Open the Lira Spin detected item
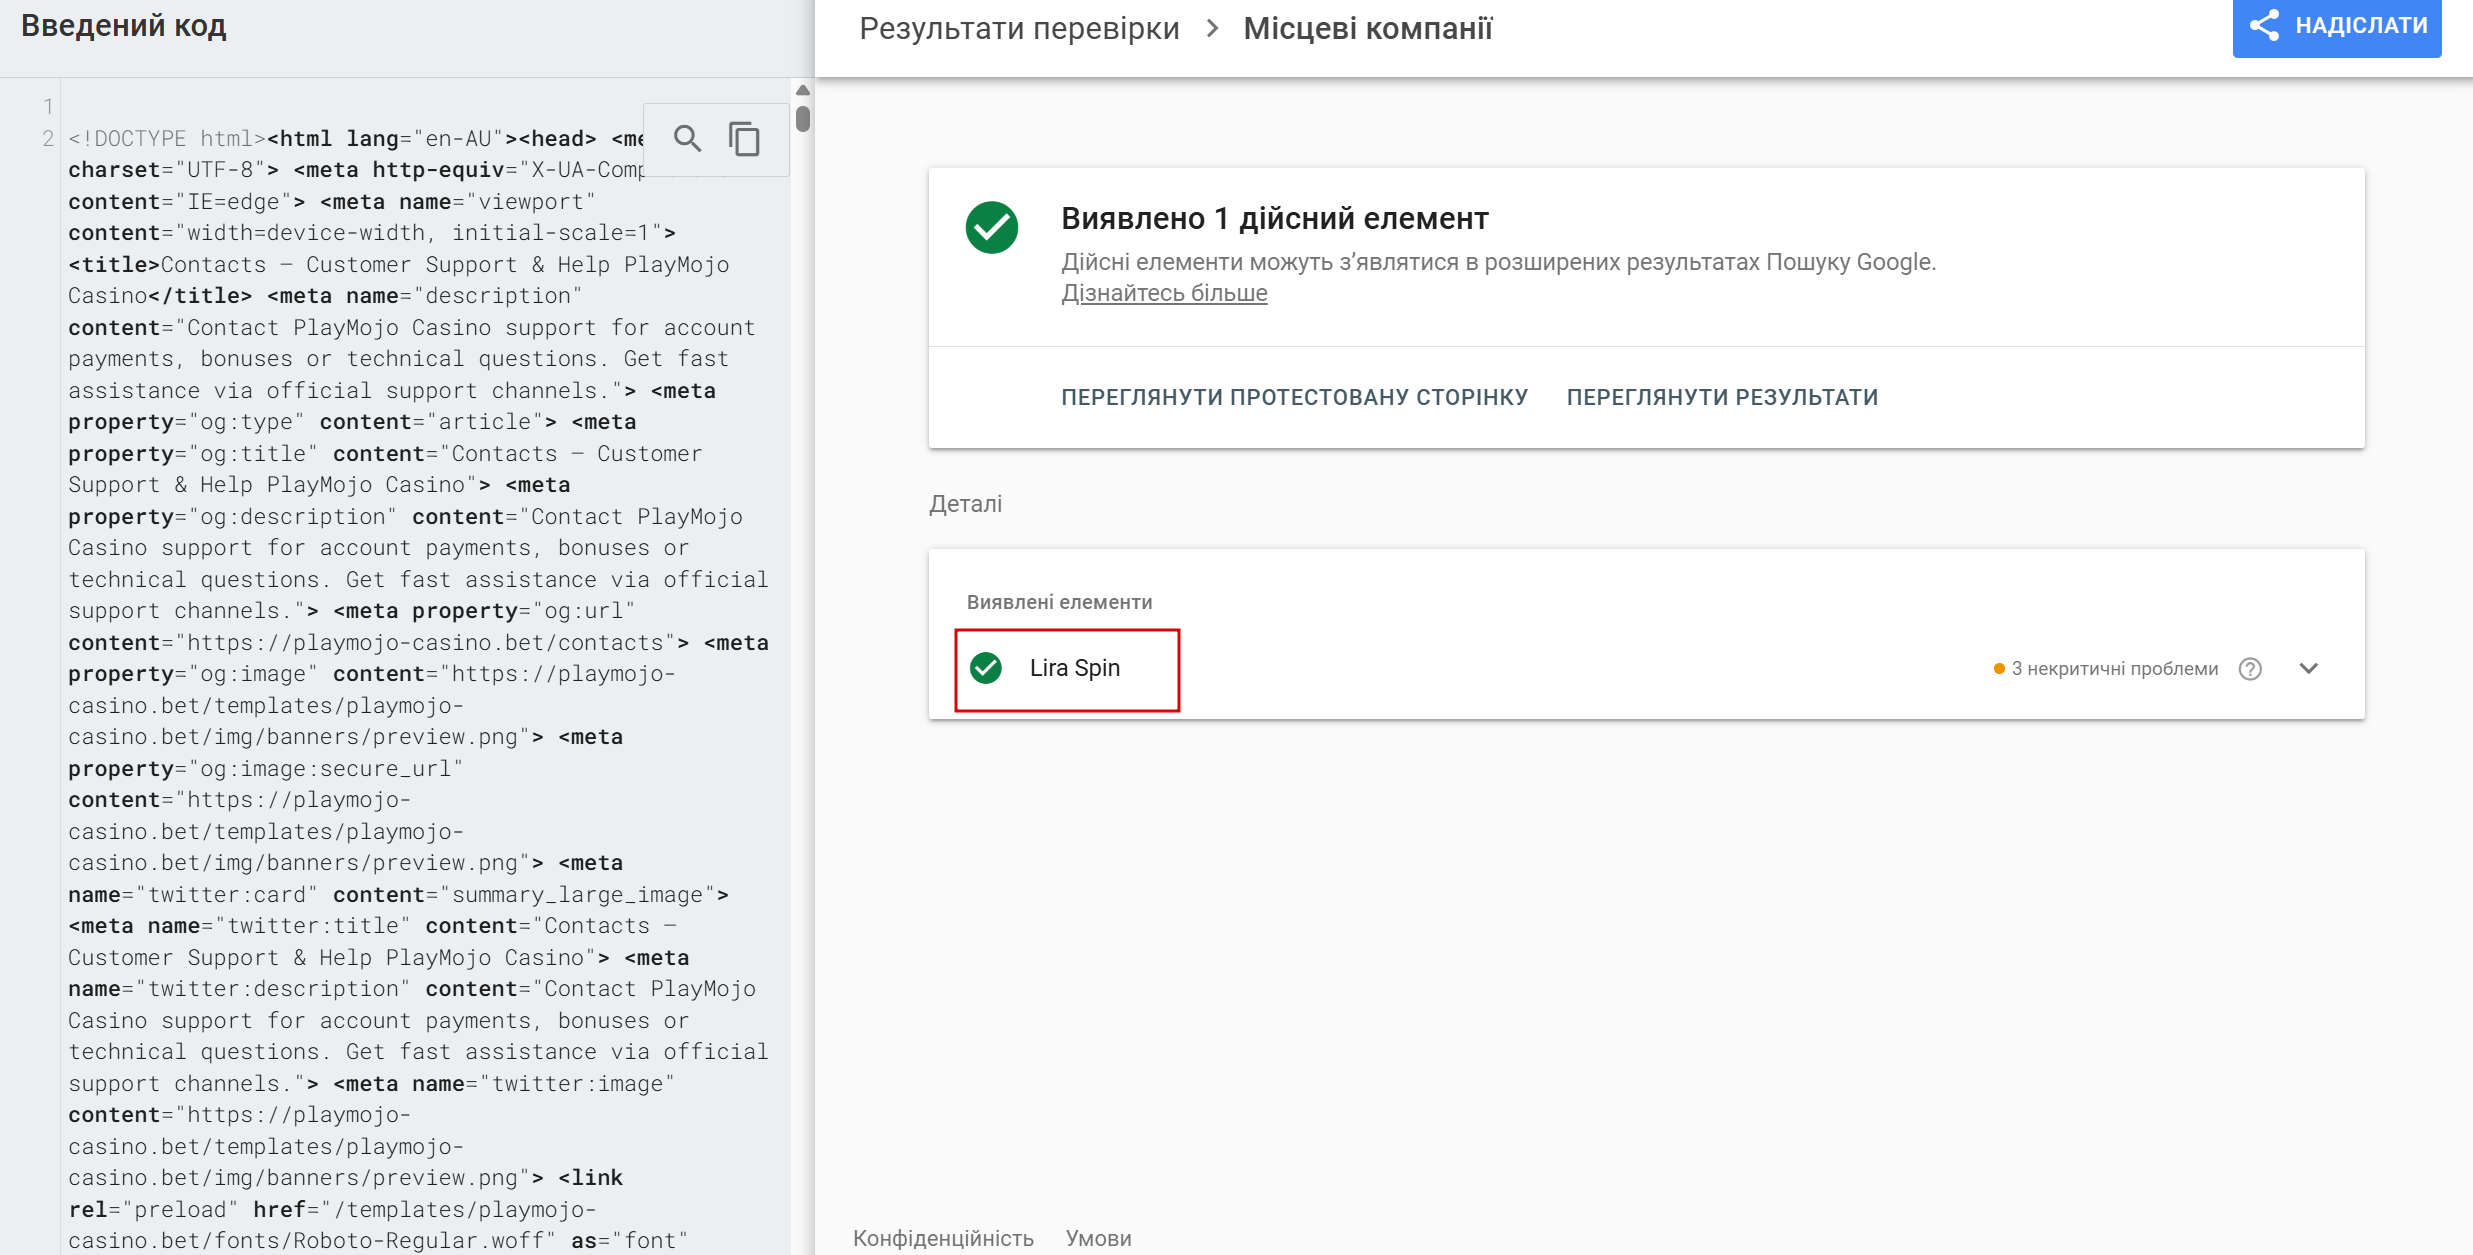Image resolution: width=2473 pixels, height=1255 pixels. [1074, 668]
